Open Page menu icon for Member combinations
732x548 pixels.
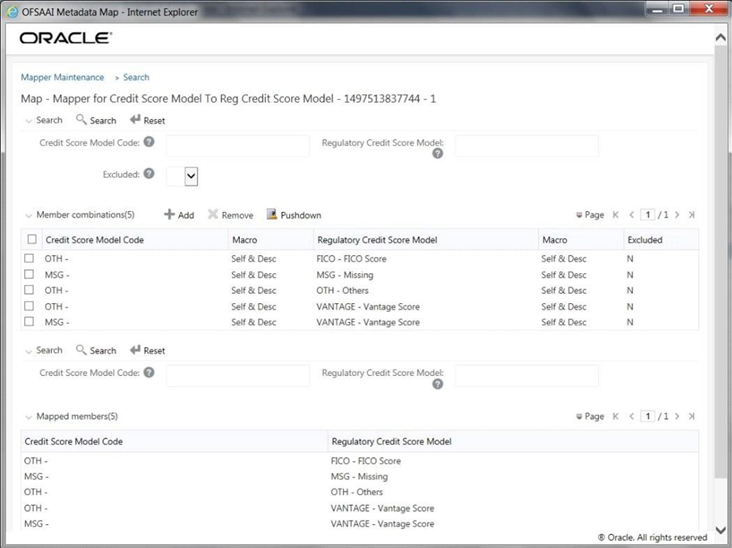click(x=579, y=215)
